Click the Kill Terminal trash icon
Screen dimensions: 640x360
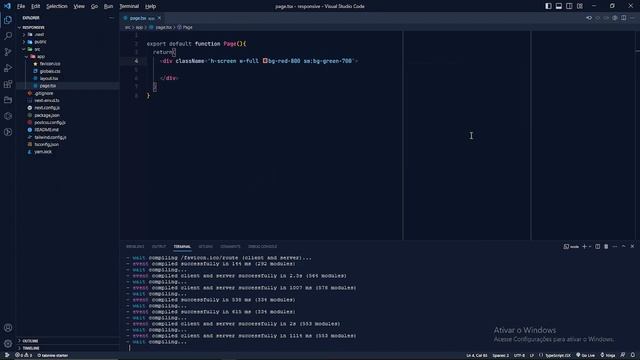606,247
